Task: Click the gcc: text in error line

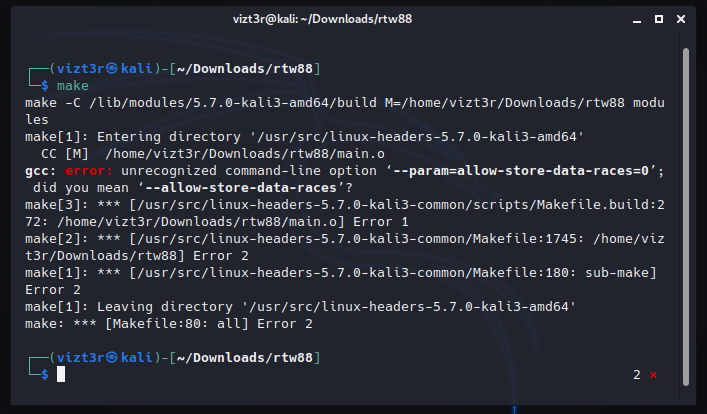Action: tap(40, 170)
